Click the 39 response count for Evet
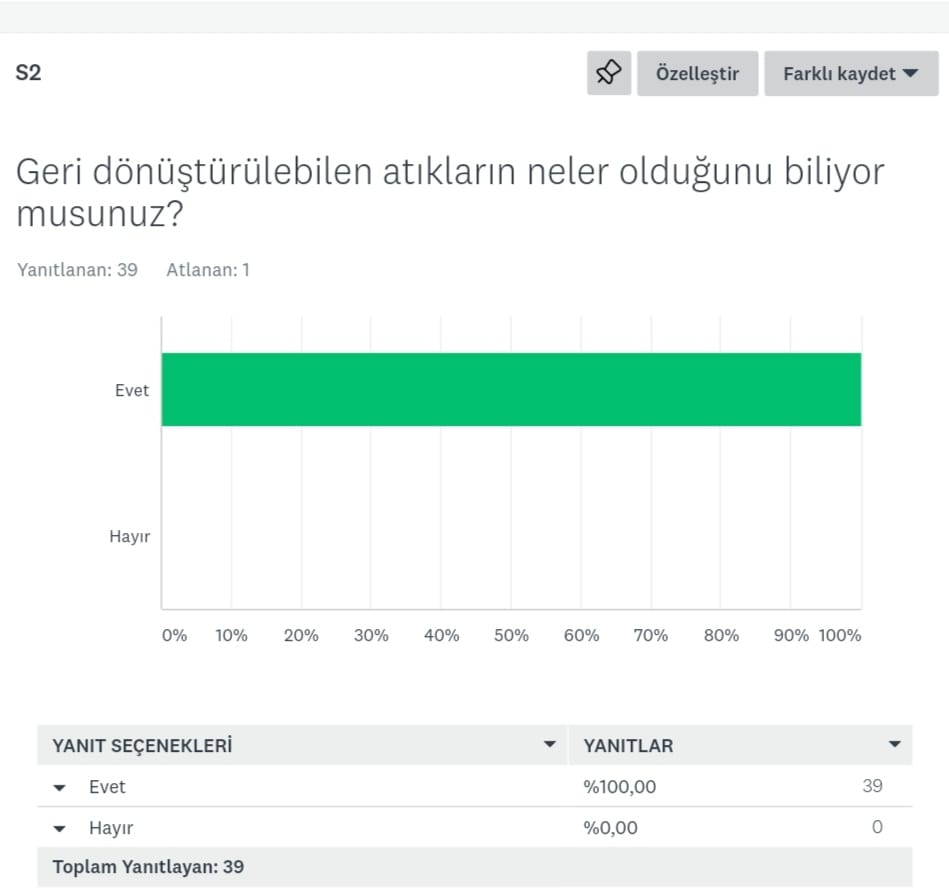Viewport: 949px width, 891px height. coord(875,787)
